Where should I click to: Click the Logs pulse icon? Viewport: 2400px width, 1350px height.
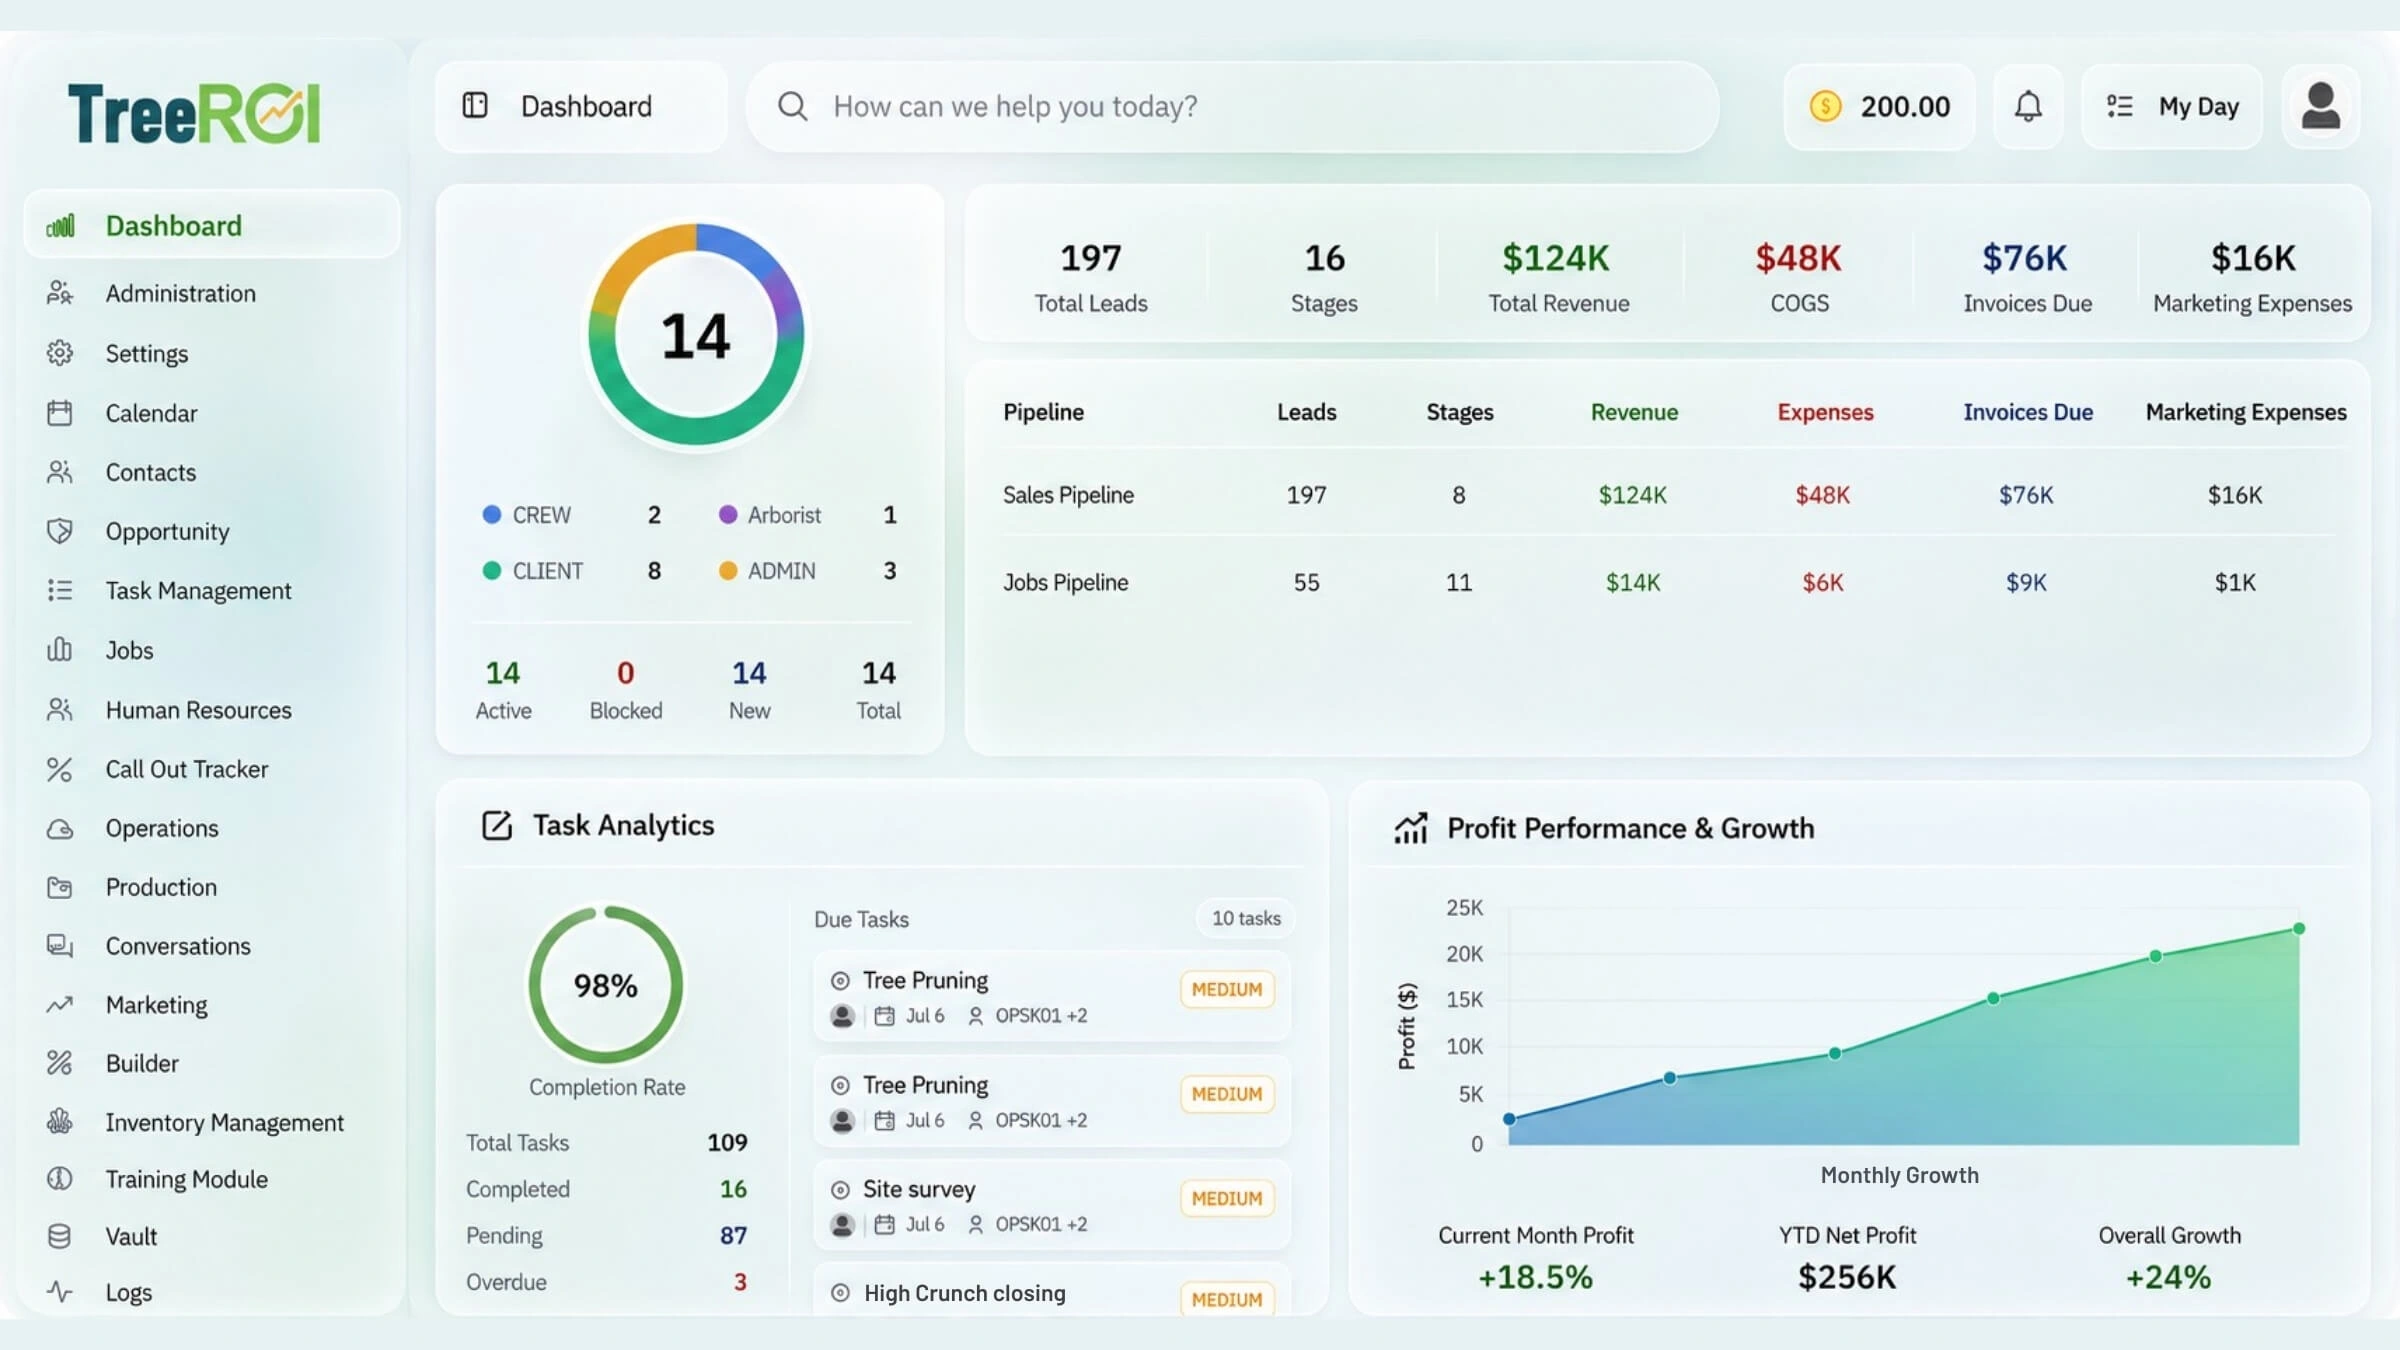[59, 1292]
